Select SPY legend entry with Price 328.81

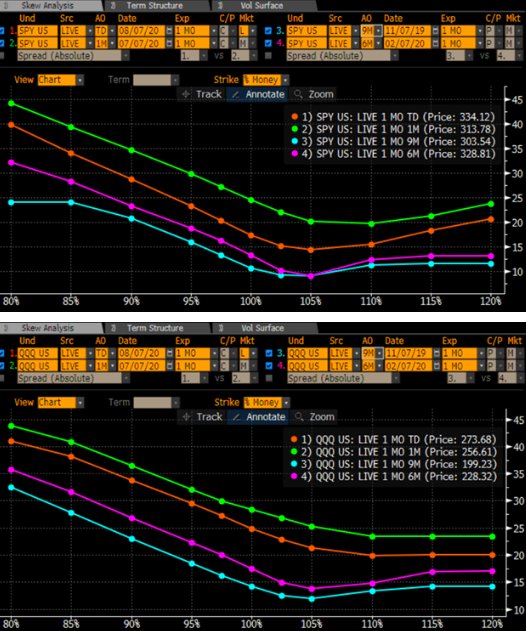tap(393, 153)
